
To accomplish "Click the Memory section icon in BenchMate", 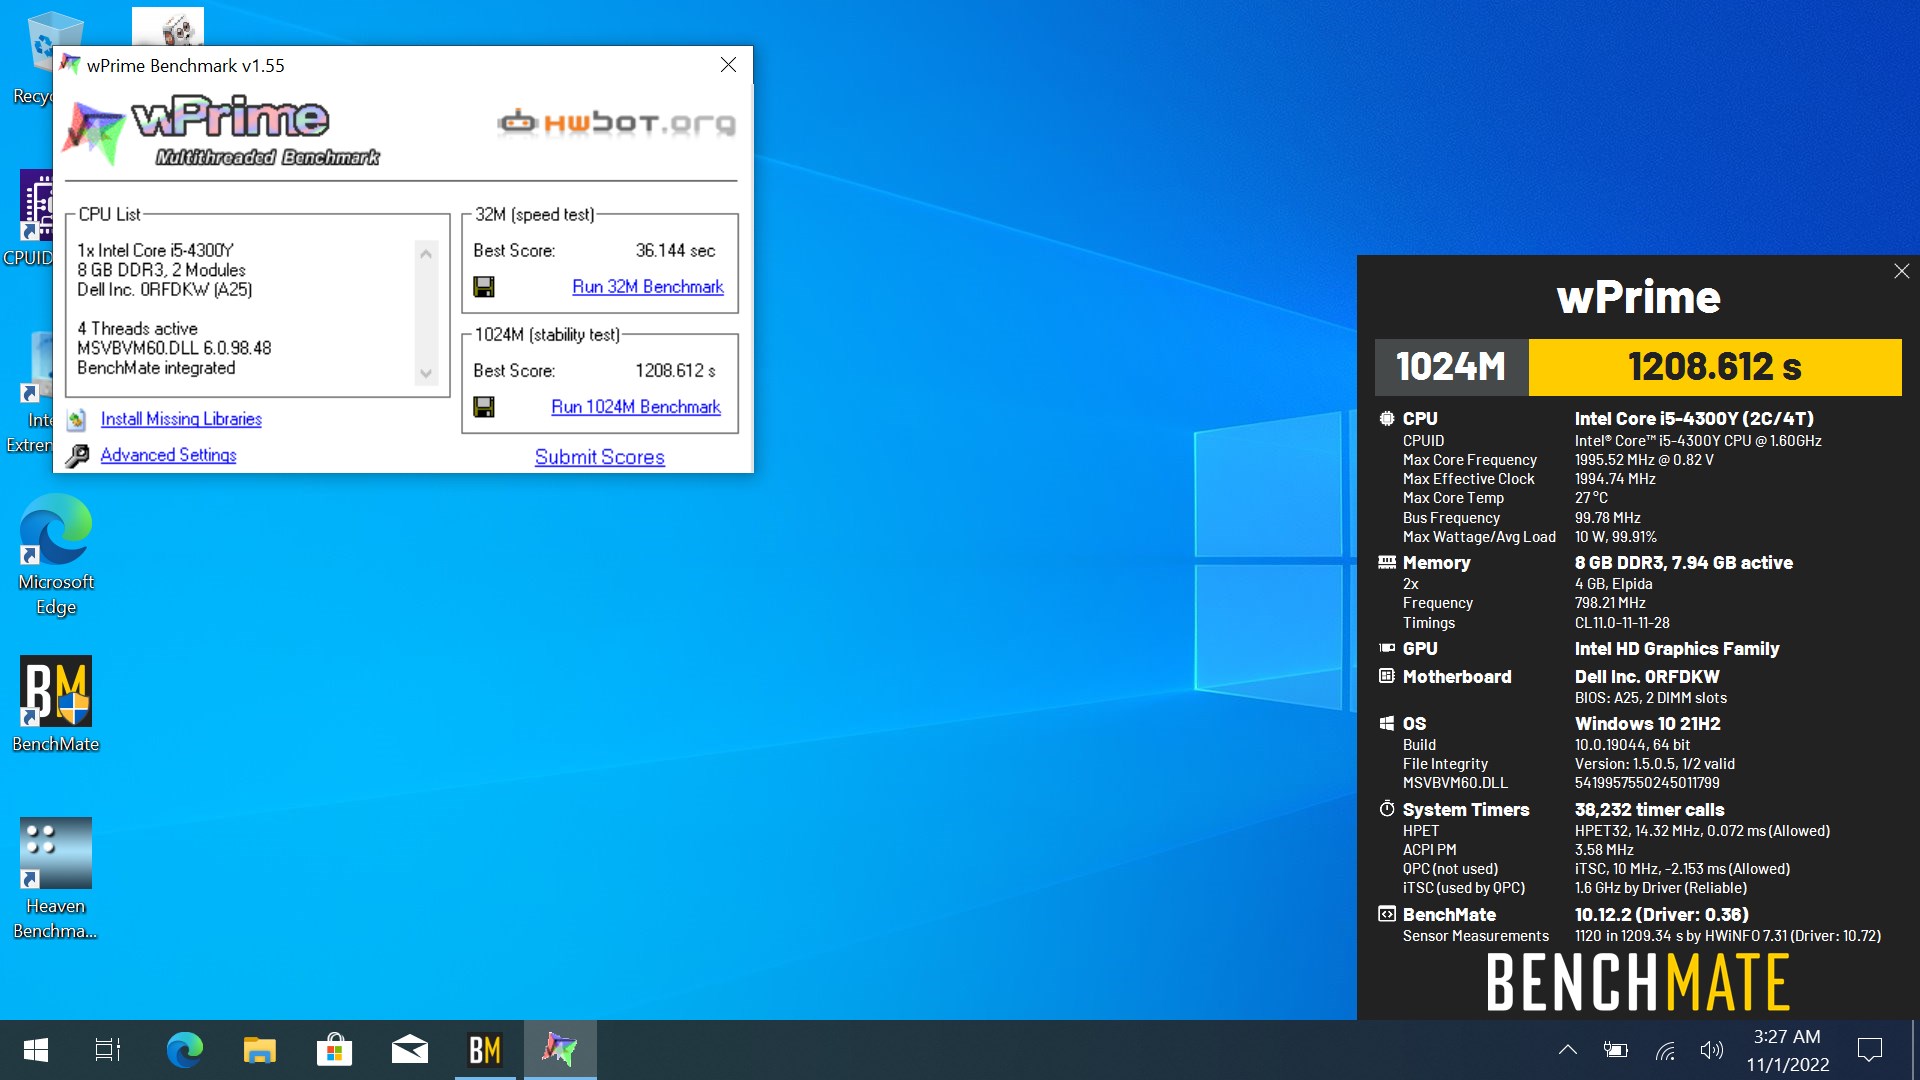I will coord(1387,563).
